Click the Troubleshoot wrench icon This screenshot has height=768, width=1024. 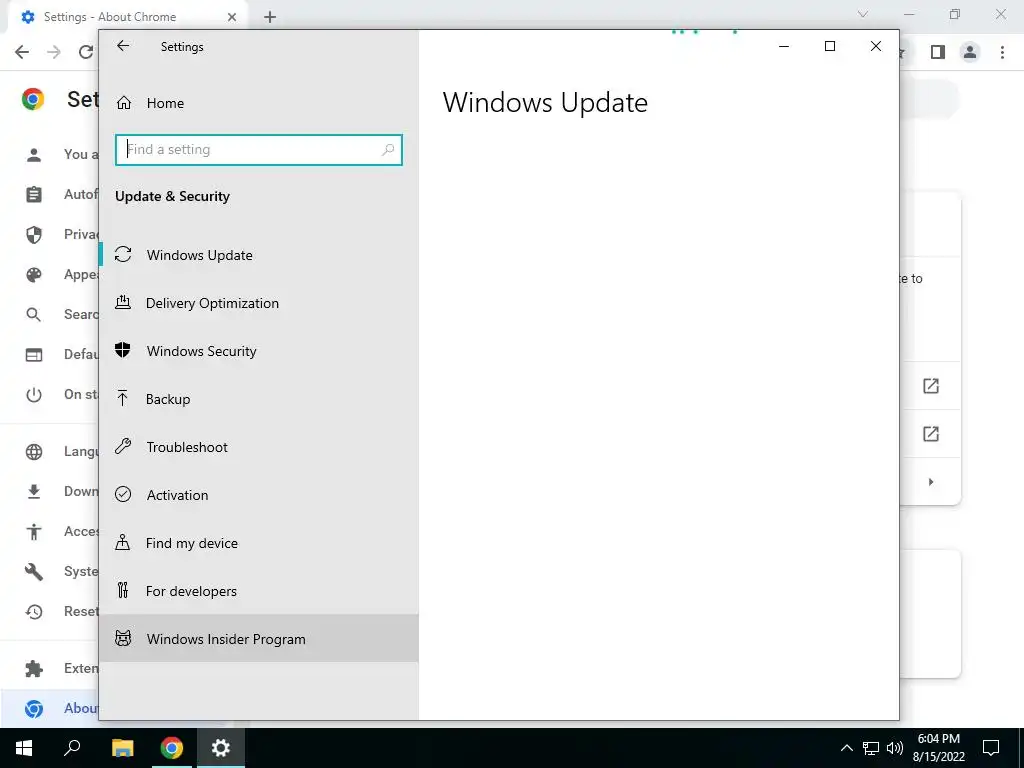pyautogui.click(x=123, y=446)
